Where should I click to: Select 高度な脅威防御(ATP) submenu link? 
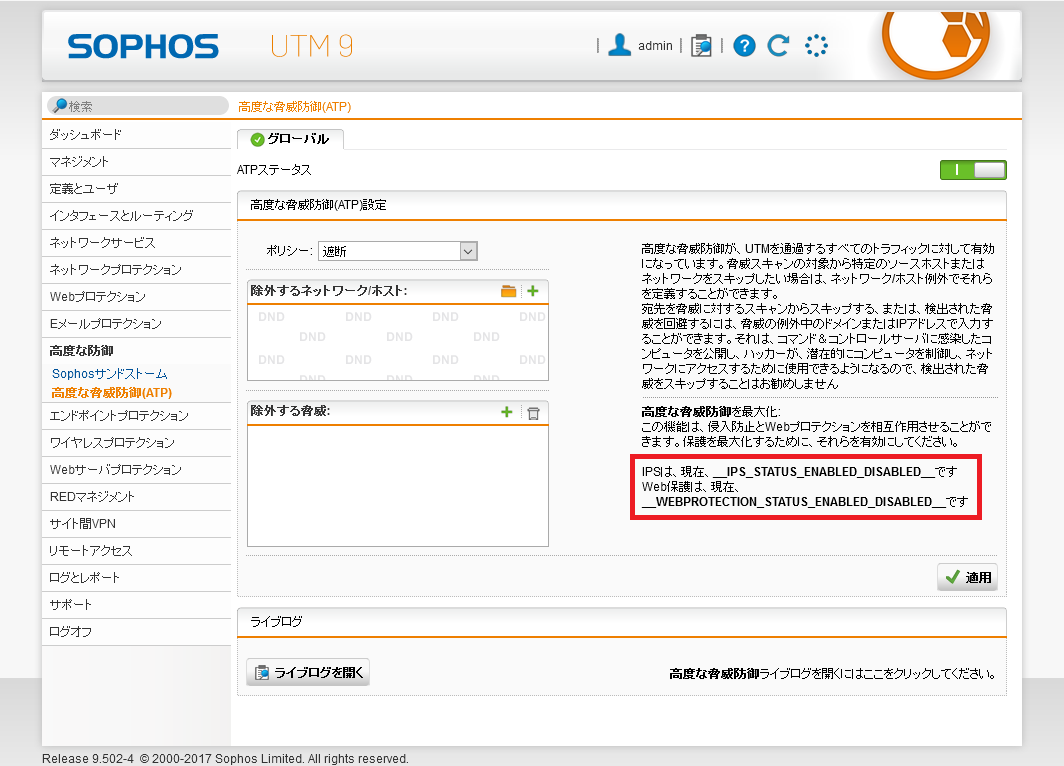pos(112,393)
